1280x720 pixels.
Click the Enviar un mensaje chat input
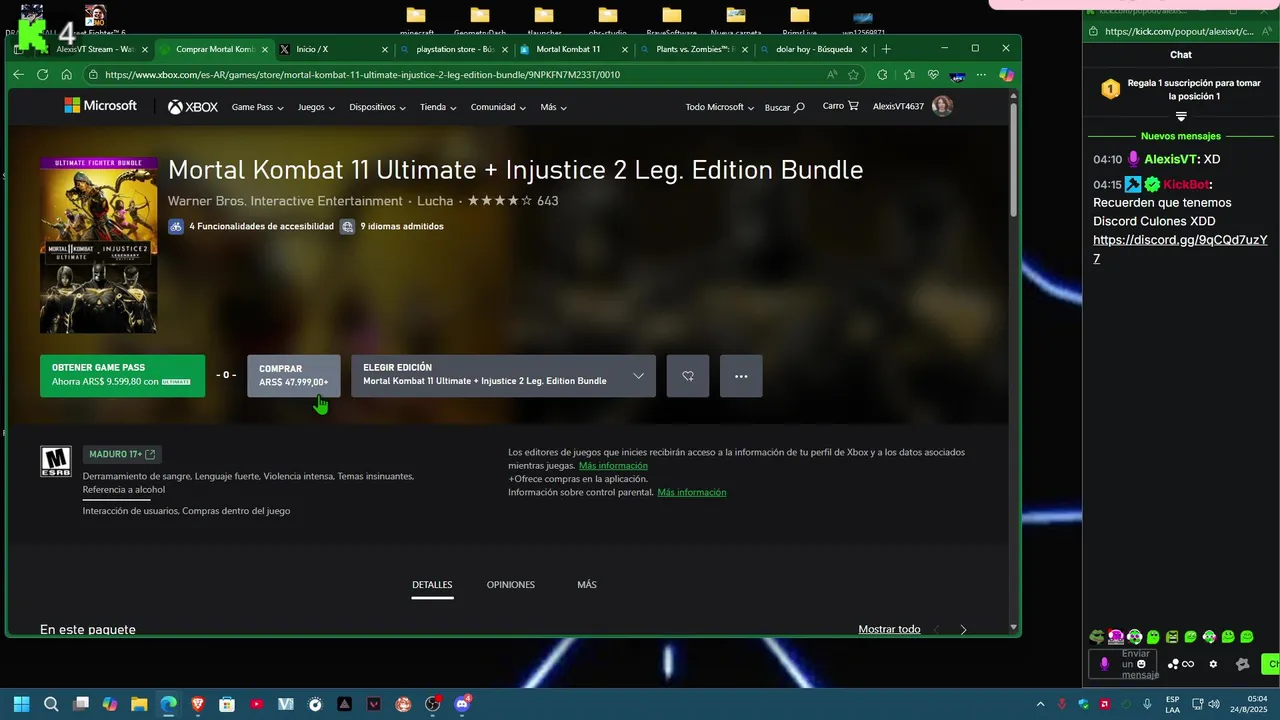[1123, 664]
